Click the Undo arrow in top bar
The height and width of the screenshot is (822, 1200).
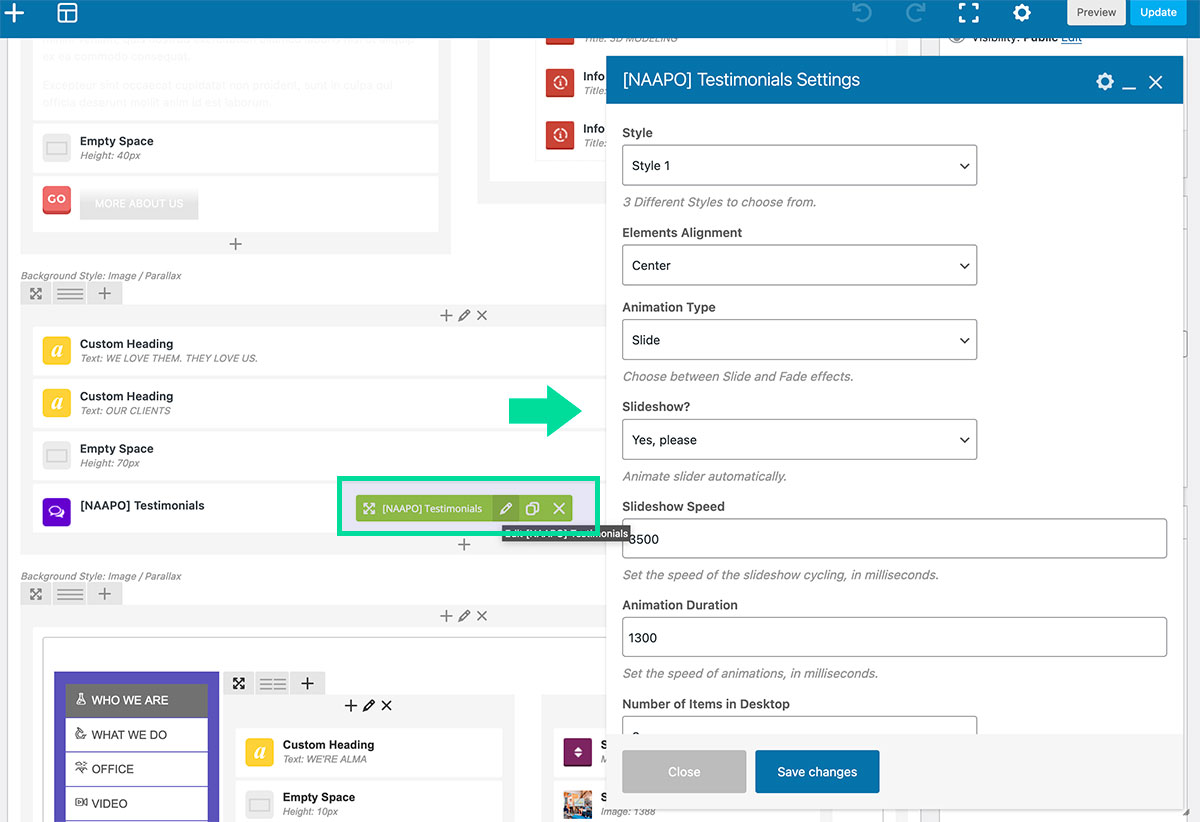(862, 13)
